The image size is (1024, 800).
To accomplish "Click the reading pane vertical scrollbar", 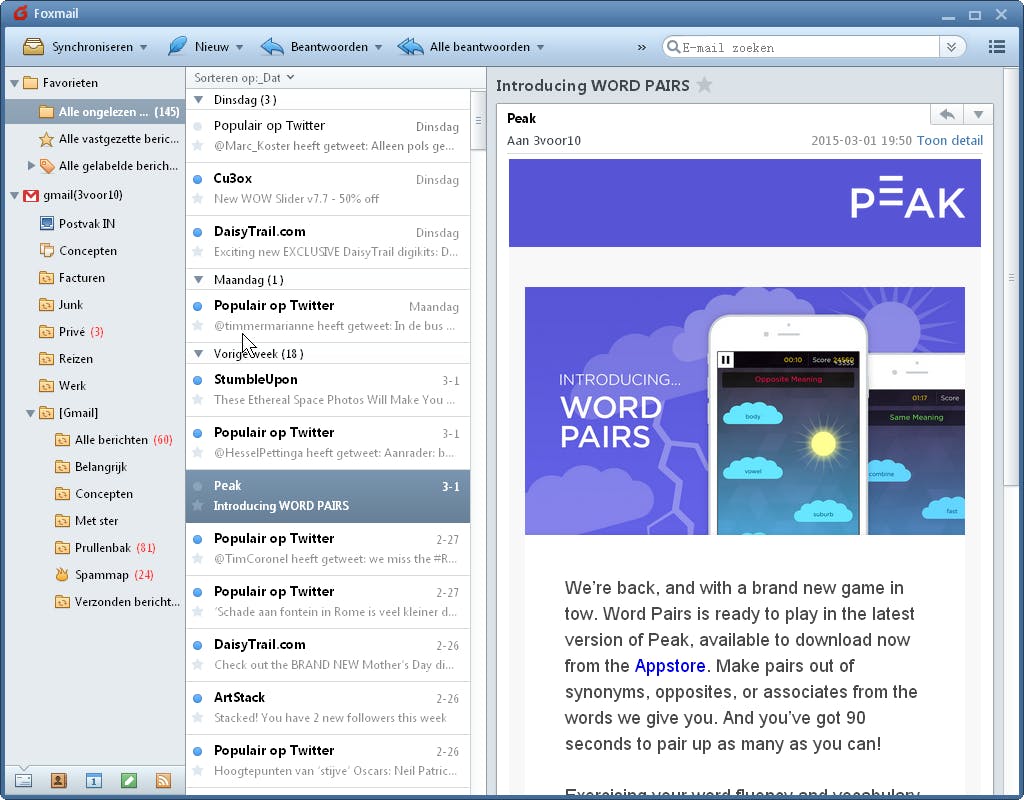I will pyautogui.click(x=1010, y=278).
